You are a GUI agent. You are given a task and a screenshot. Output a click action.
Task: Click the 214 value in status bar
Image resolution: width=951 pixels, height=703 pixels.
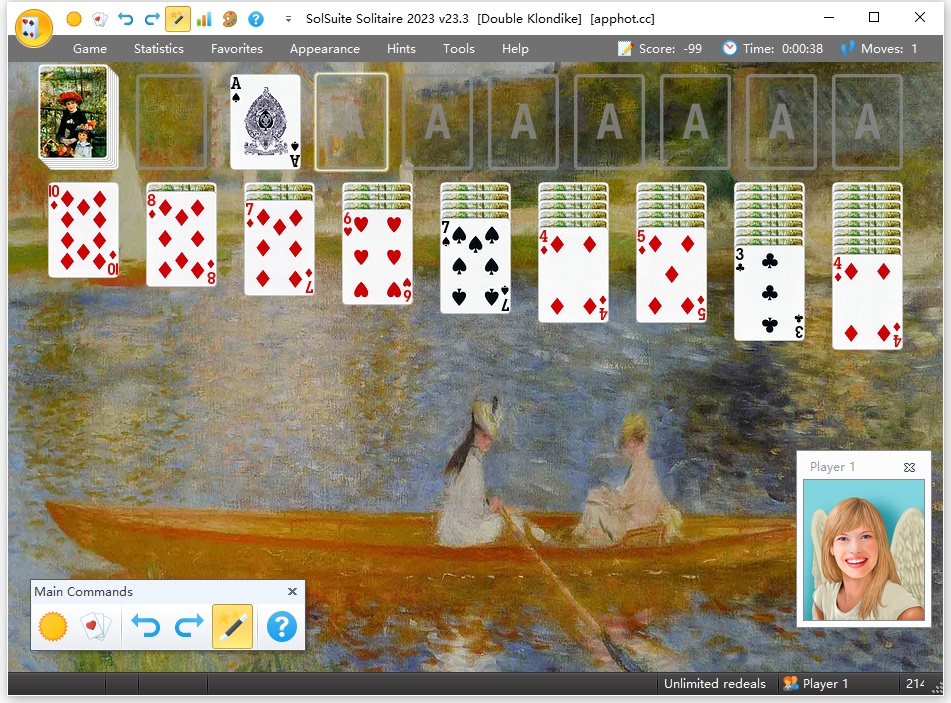(x=915, y=684)
